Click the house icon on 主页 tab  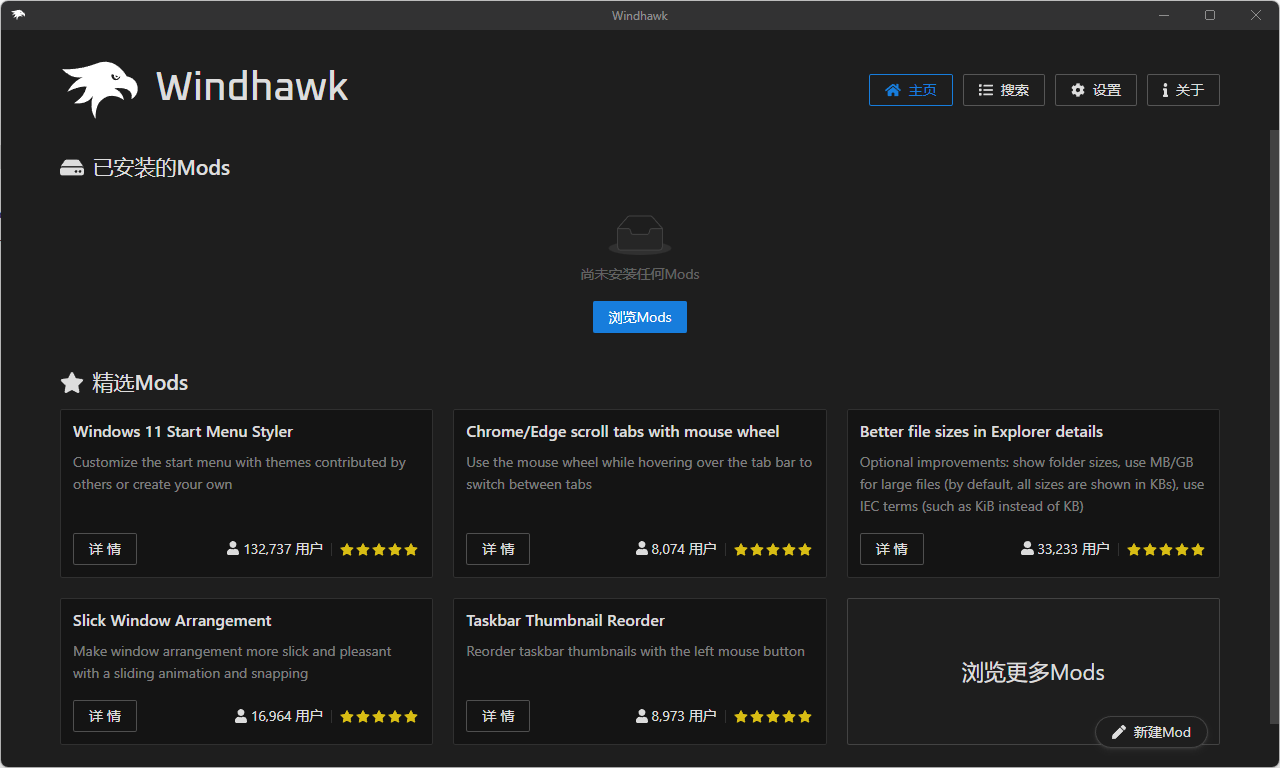[893, 90]
